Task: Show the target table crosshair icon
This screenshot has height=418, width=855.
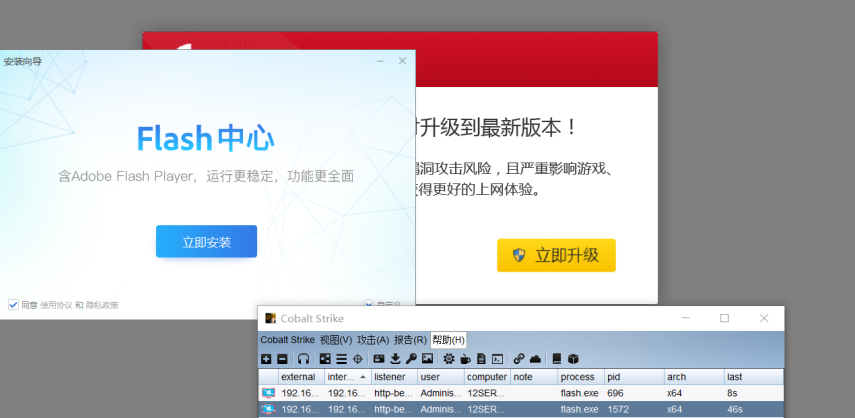Action: 358,359
